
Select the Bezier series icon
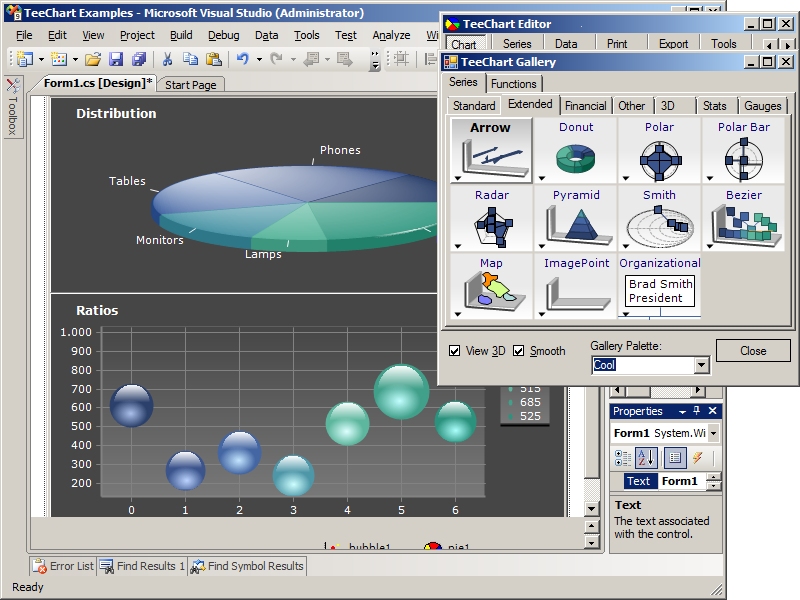[743, 218]
